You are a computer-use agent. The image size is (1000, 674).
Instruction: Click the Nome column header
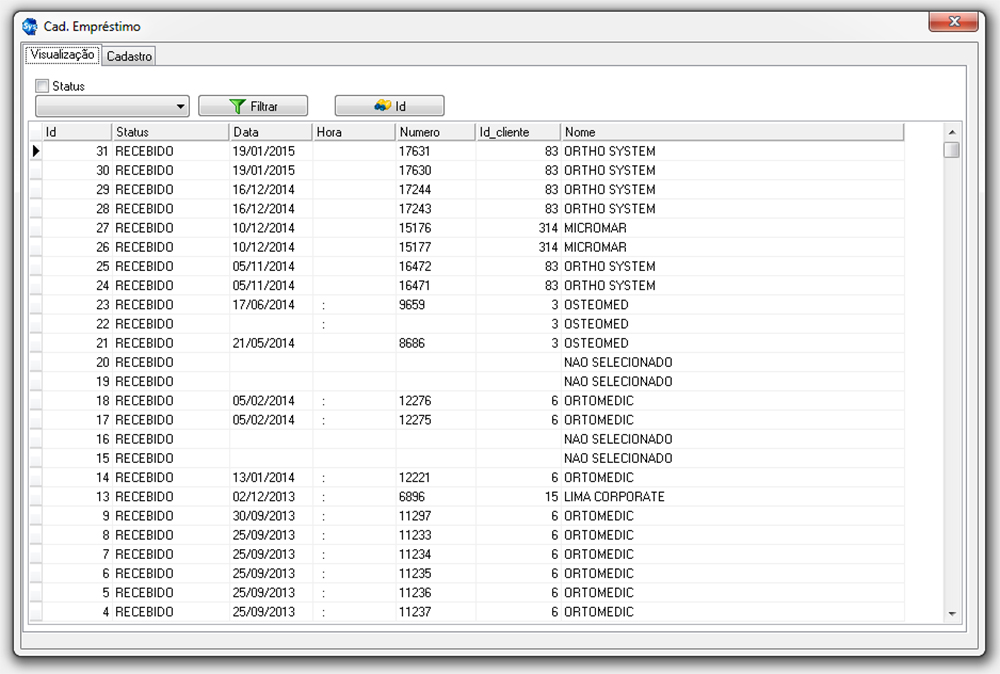coord(730,132)
